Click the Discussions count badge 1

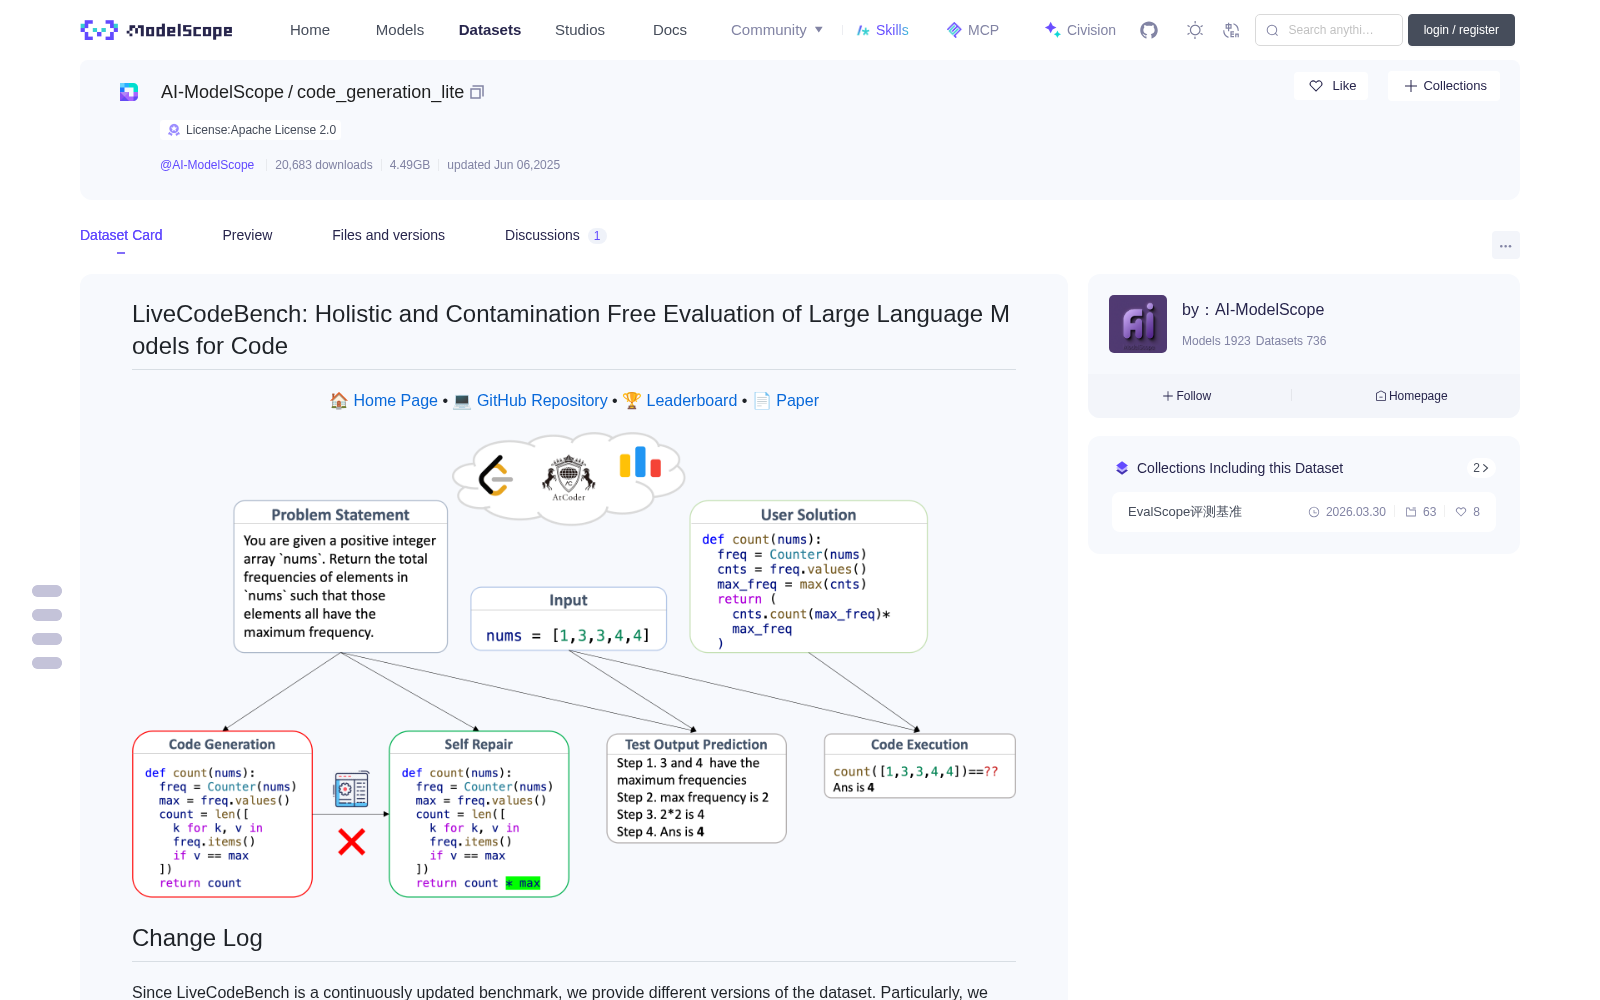click(x=597, y=236)
